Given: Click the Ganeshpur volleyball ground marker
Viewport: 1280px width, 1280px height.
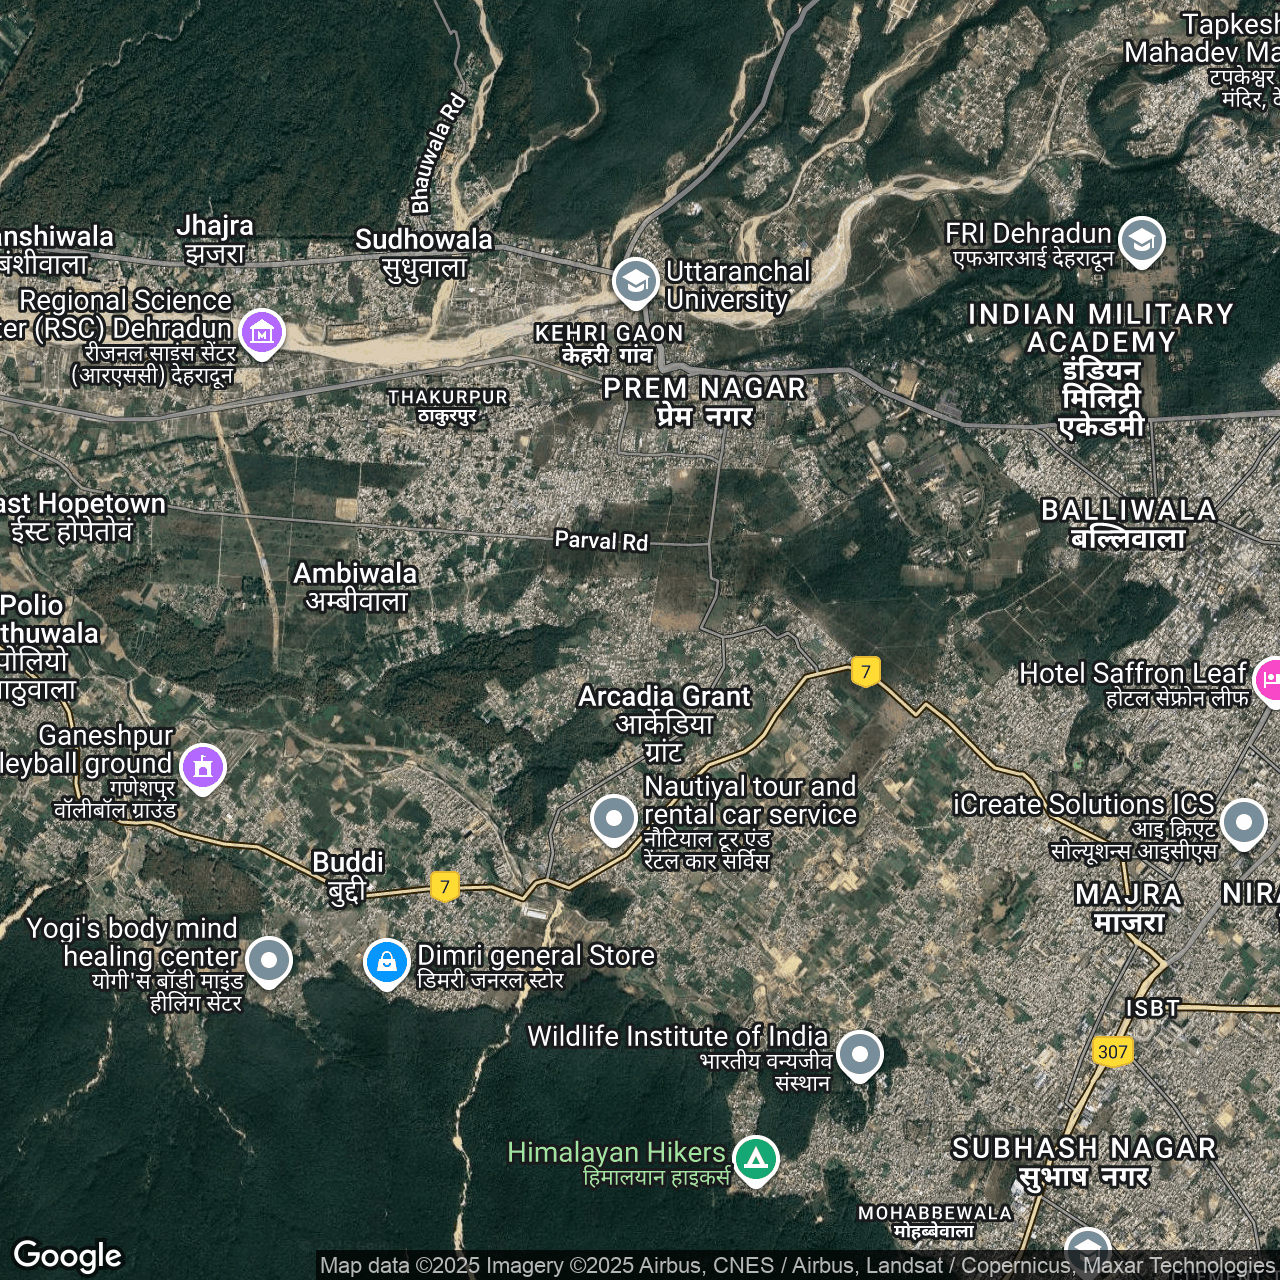Looking at the screenshot, I should (203, 767).
